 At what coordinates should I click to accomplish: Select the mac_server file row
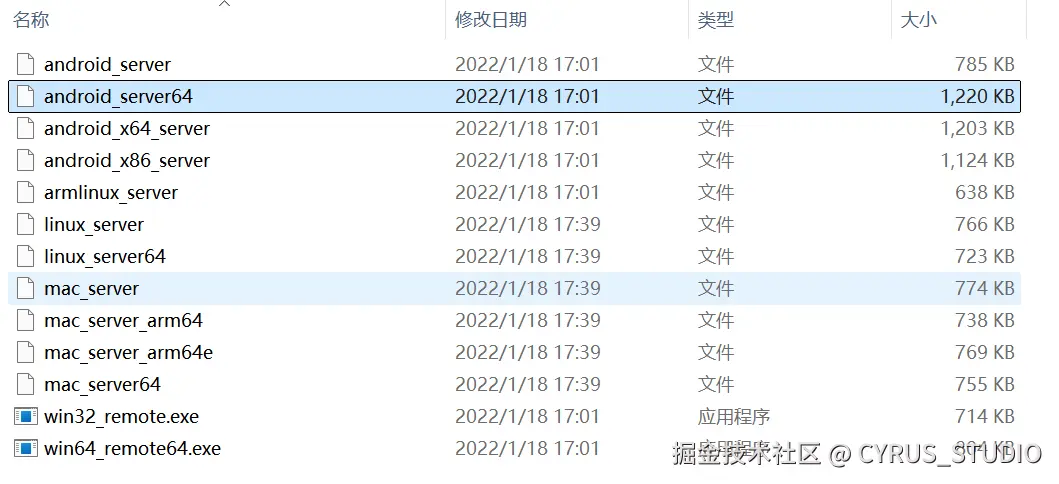tap(515, 288)
